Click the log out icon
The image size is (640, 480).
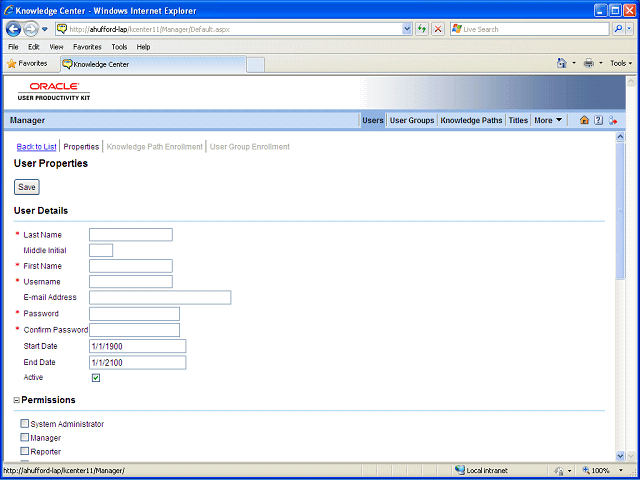click(612, 120)
